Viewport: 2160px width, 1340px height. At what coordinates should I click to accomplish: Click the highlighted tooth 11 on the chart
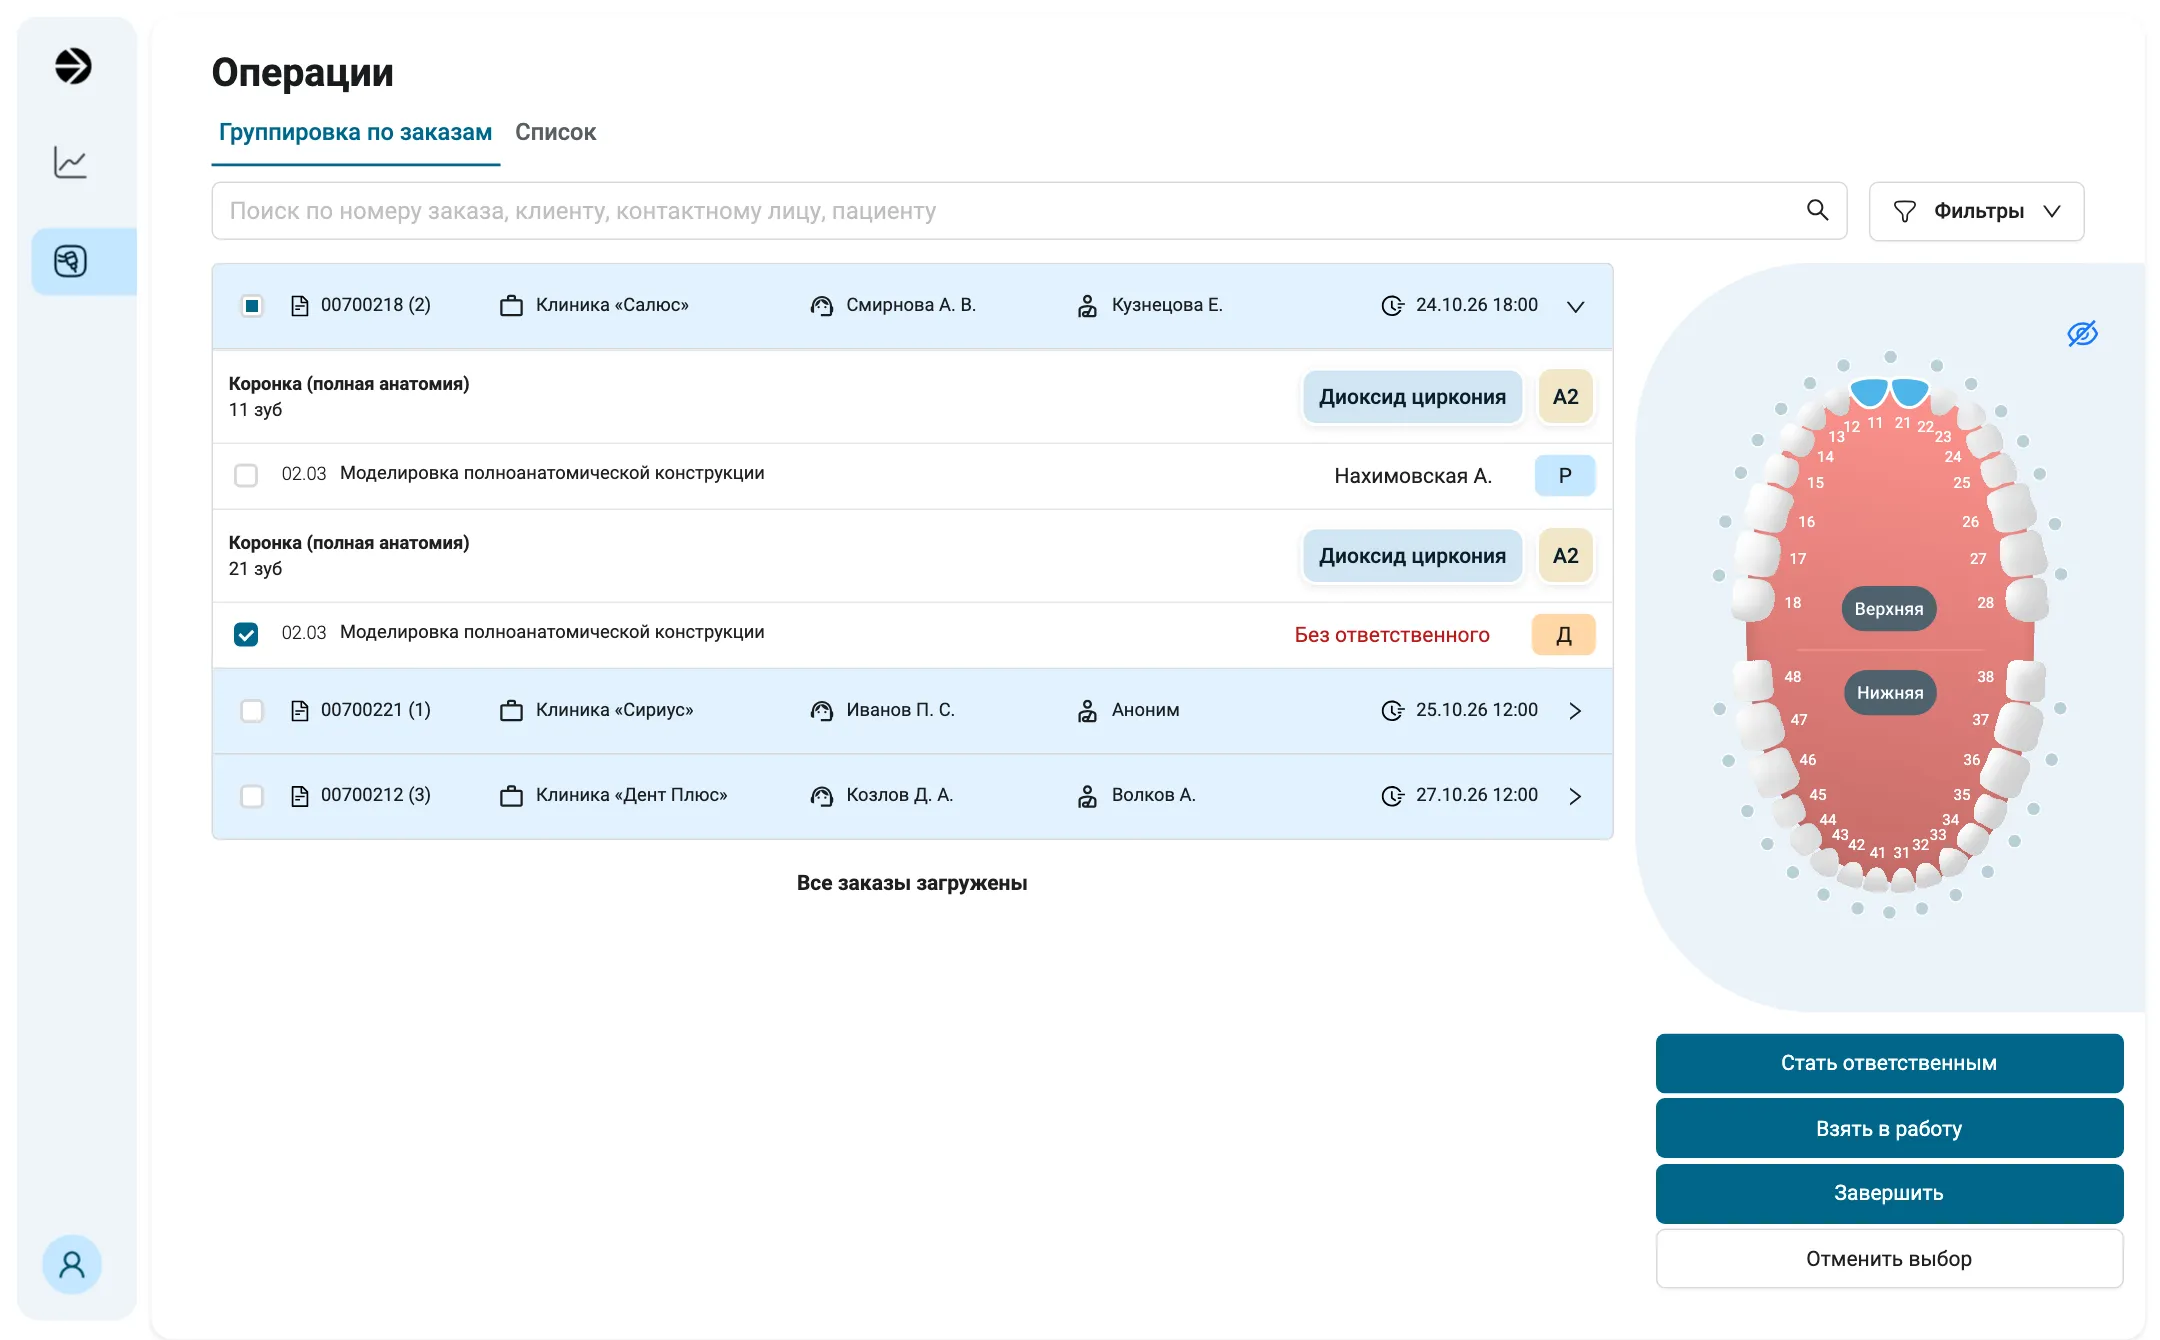[x=1869, y=392]
